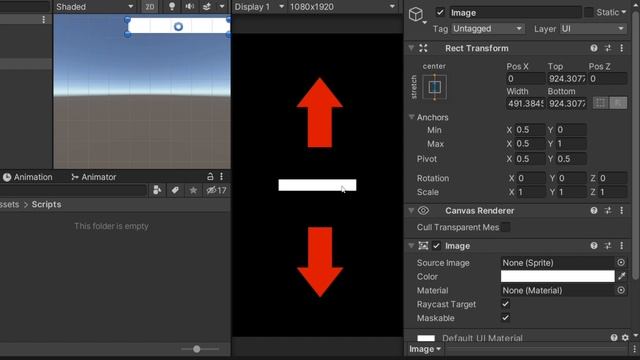The width and height of the screenshot is (640, 360).
Task: Click search by type icon
Action: [x=157, y=190]
